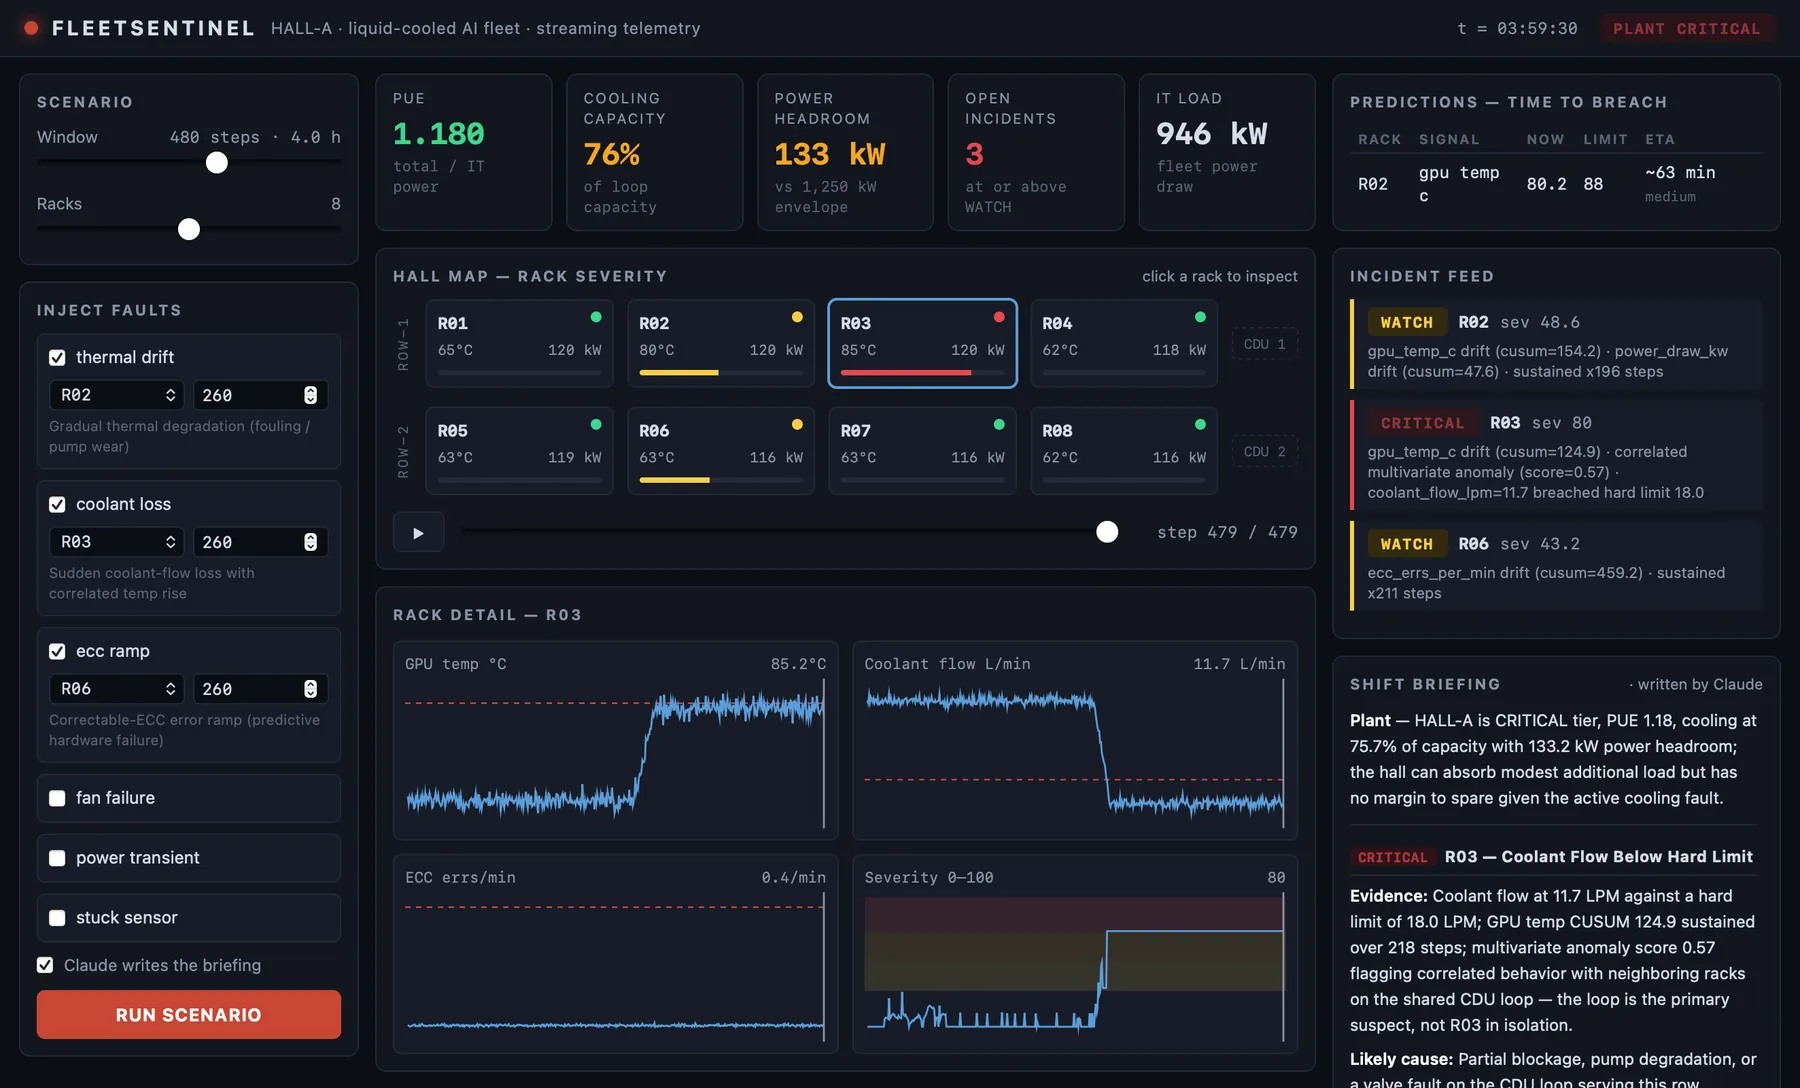Click the RUN SCENARIO button
The width and height of the screenshot is (1800, 1088).
click(x=189, y=1015)
